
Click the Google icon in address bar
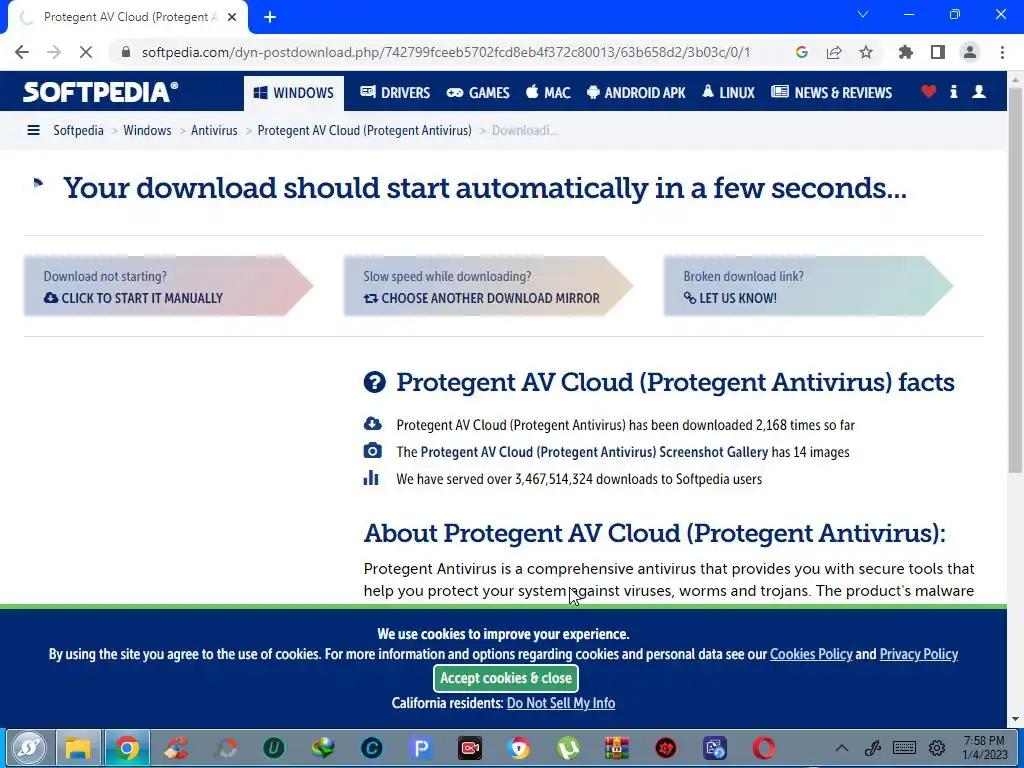(x=802, y=52)
